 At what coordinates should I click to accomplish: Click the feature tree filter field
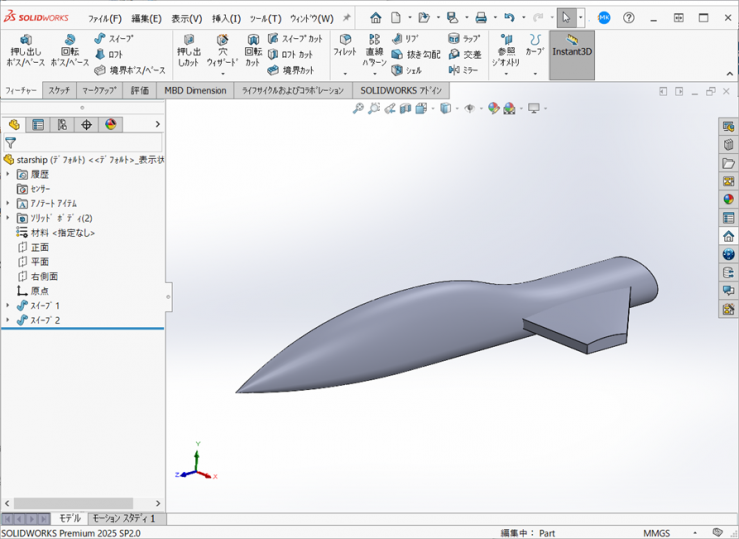pyautogui.click(x=85, y=143)
